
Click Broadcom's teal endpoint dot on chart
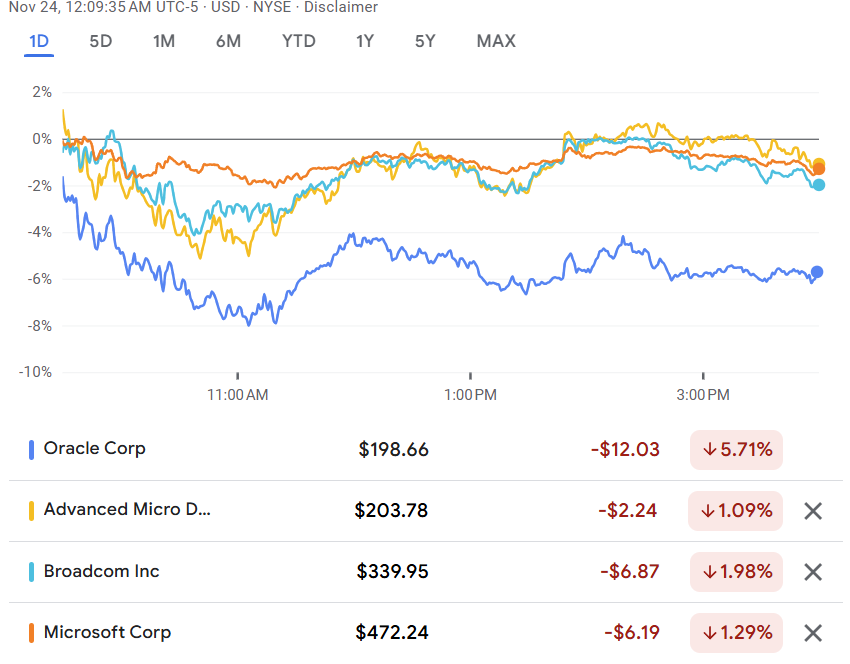point(819,184)
